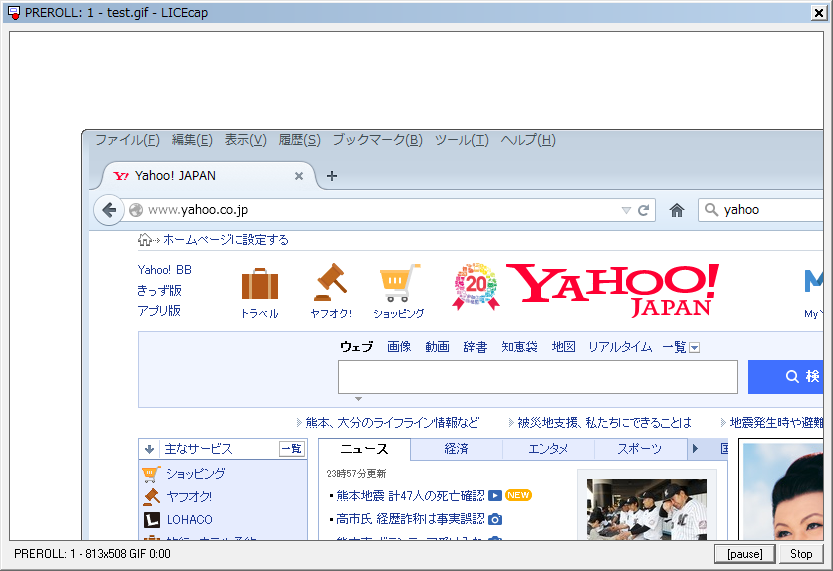Show more news tabs with right arrow
This screenshot has width=833, height=571.
695,449
